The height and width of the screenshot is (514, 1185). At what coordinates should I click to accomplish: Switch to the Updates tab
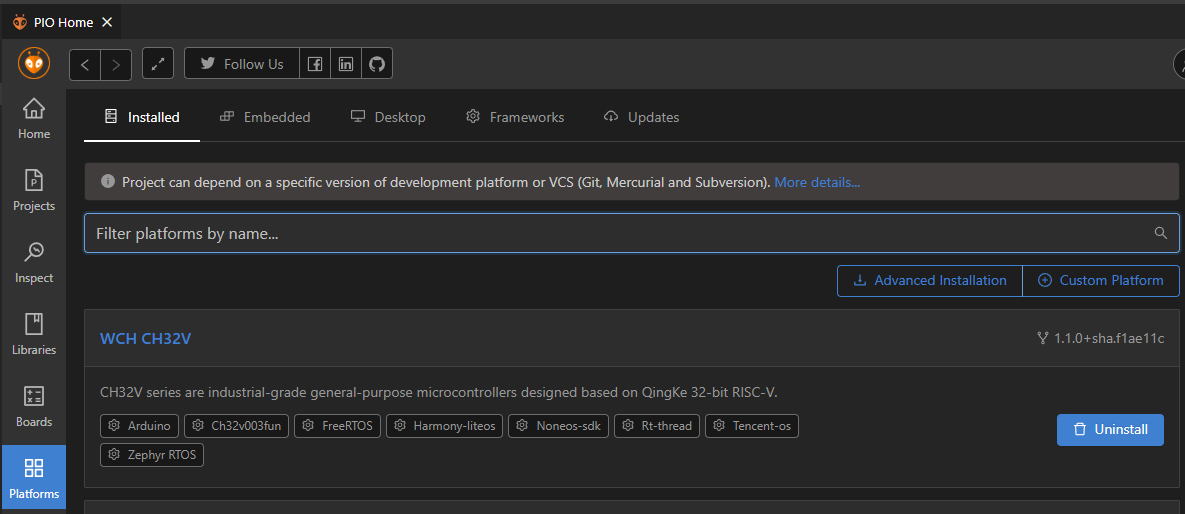(x=641, y=117)
